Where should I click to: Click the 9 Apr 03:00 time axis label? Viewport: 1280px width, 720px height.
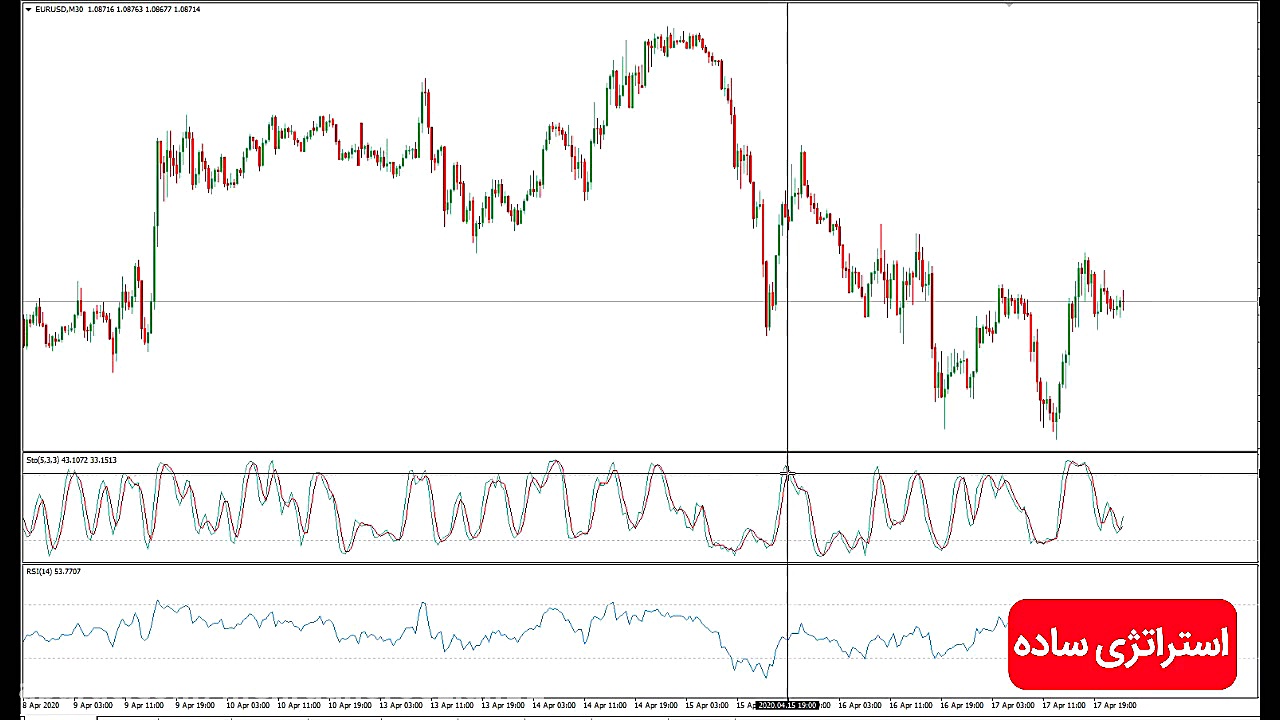tap(92, 705)
